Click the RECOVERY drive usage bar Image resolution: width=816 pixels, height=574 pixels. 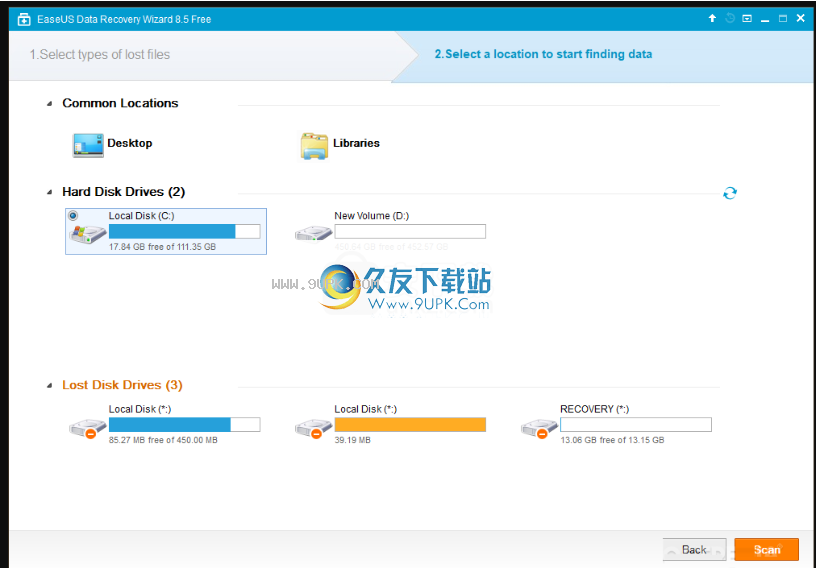click(636, 425)
